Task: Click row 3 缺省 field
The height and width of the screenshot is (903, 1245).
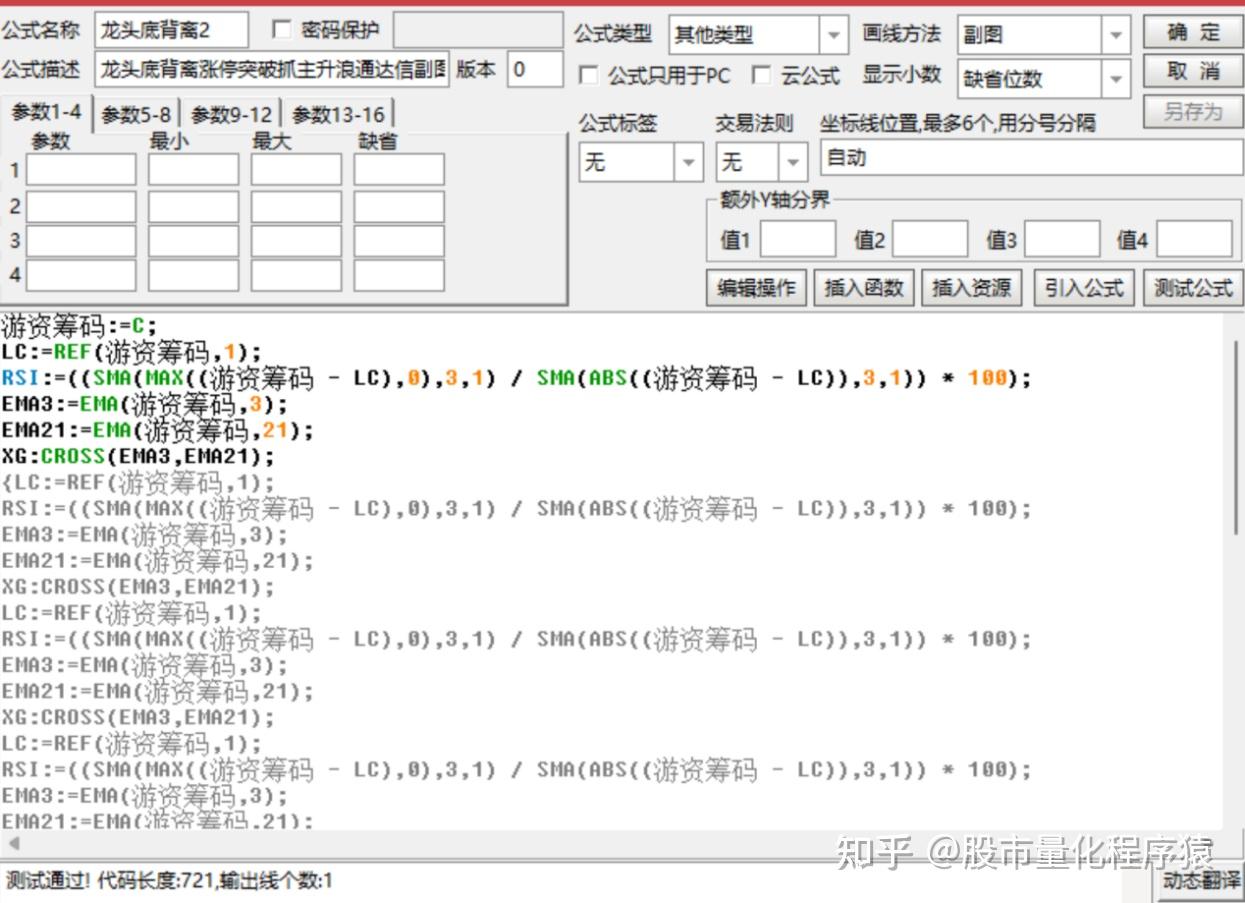Action: (399, 241)
